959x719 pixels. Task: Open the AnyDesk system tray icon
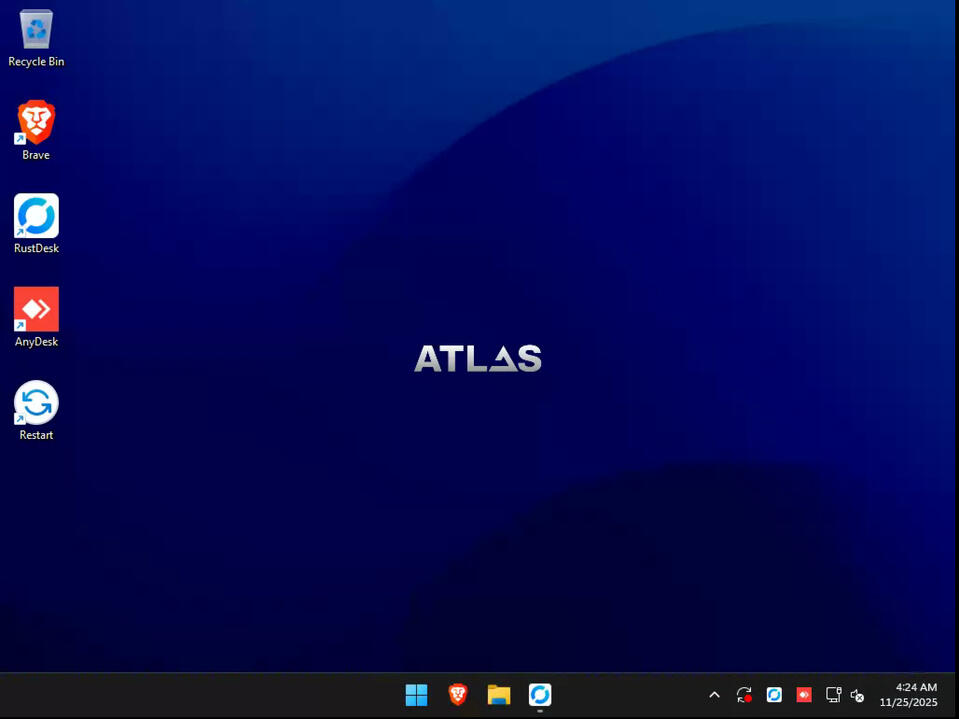803,695
